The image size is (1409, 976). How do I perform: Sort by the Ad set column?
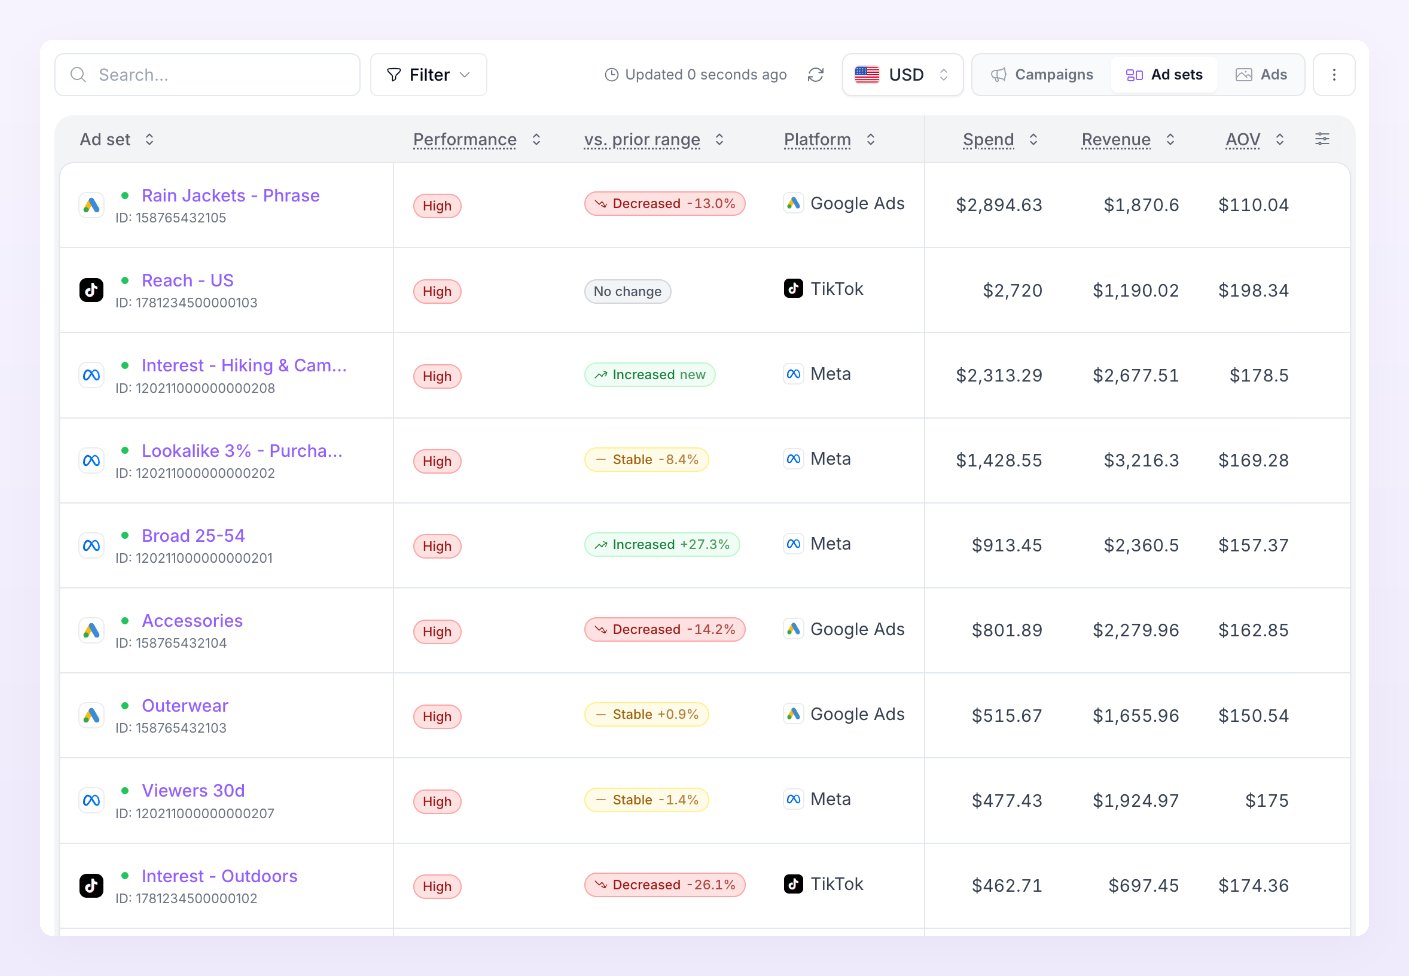click(x=117, y=140)
